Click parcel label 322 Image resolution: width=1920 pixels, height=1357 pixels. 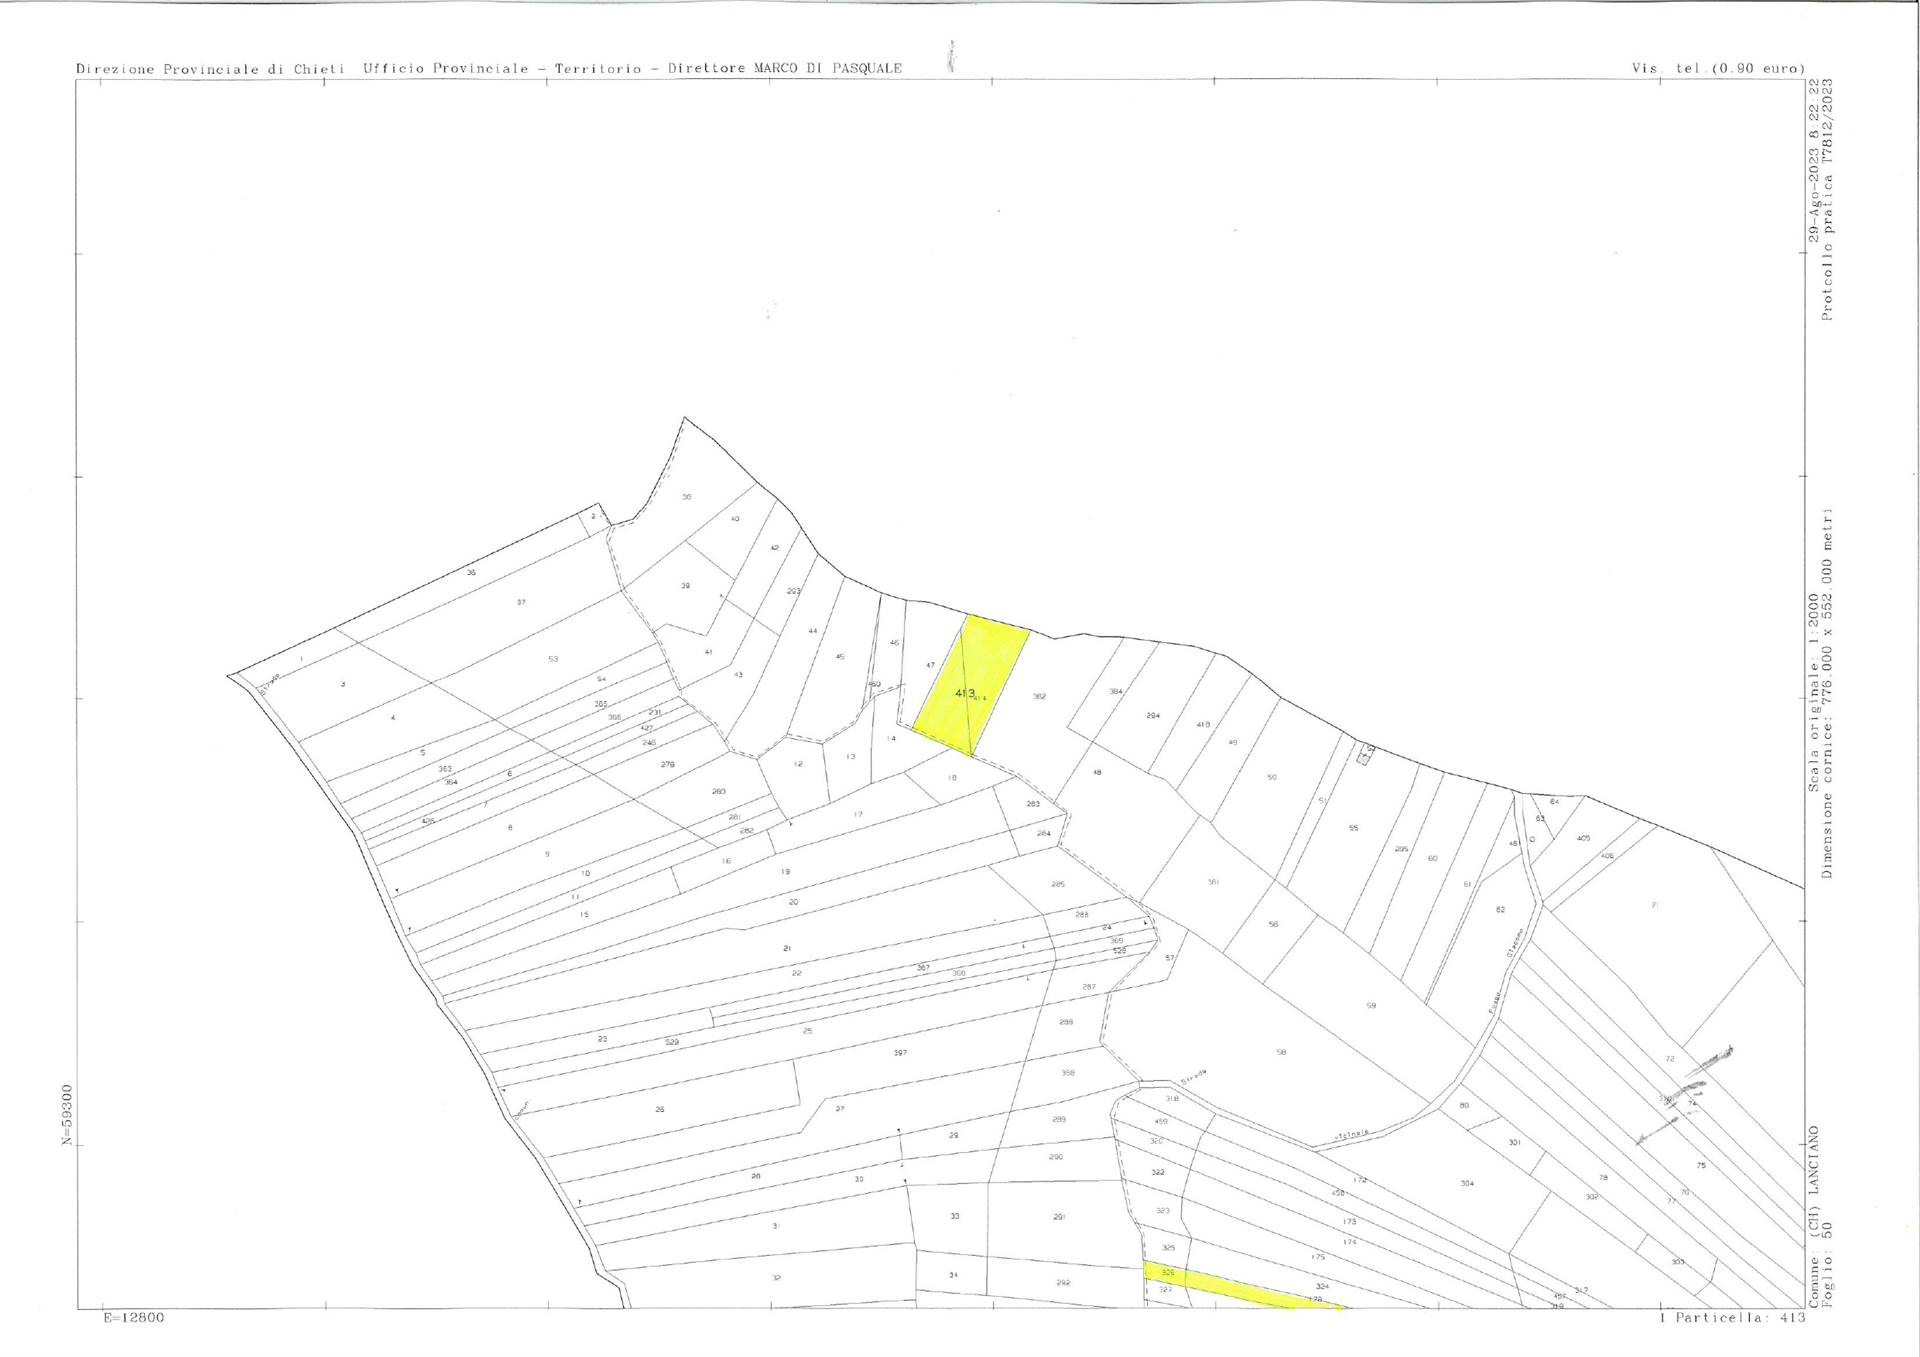[1158, 1171]
